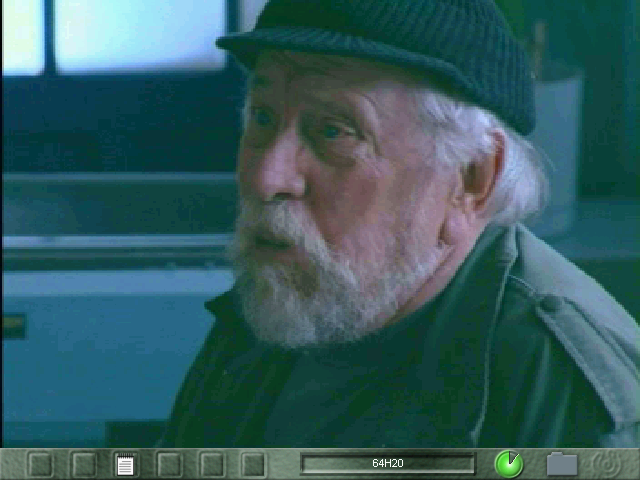640x480 pixels.
Task: Click the spiral emblem icon
Action: pos(607,464)
